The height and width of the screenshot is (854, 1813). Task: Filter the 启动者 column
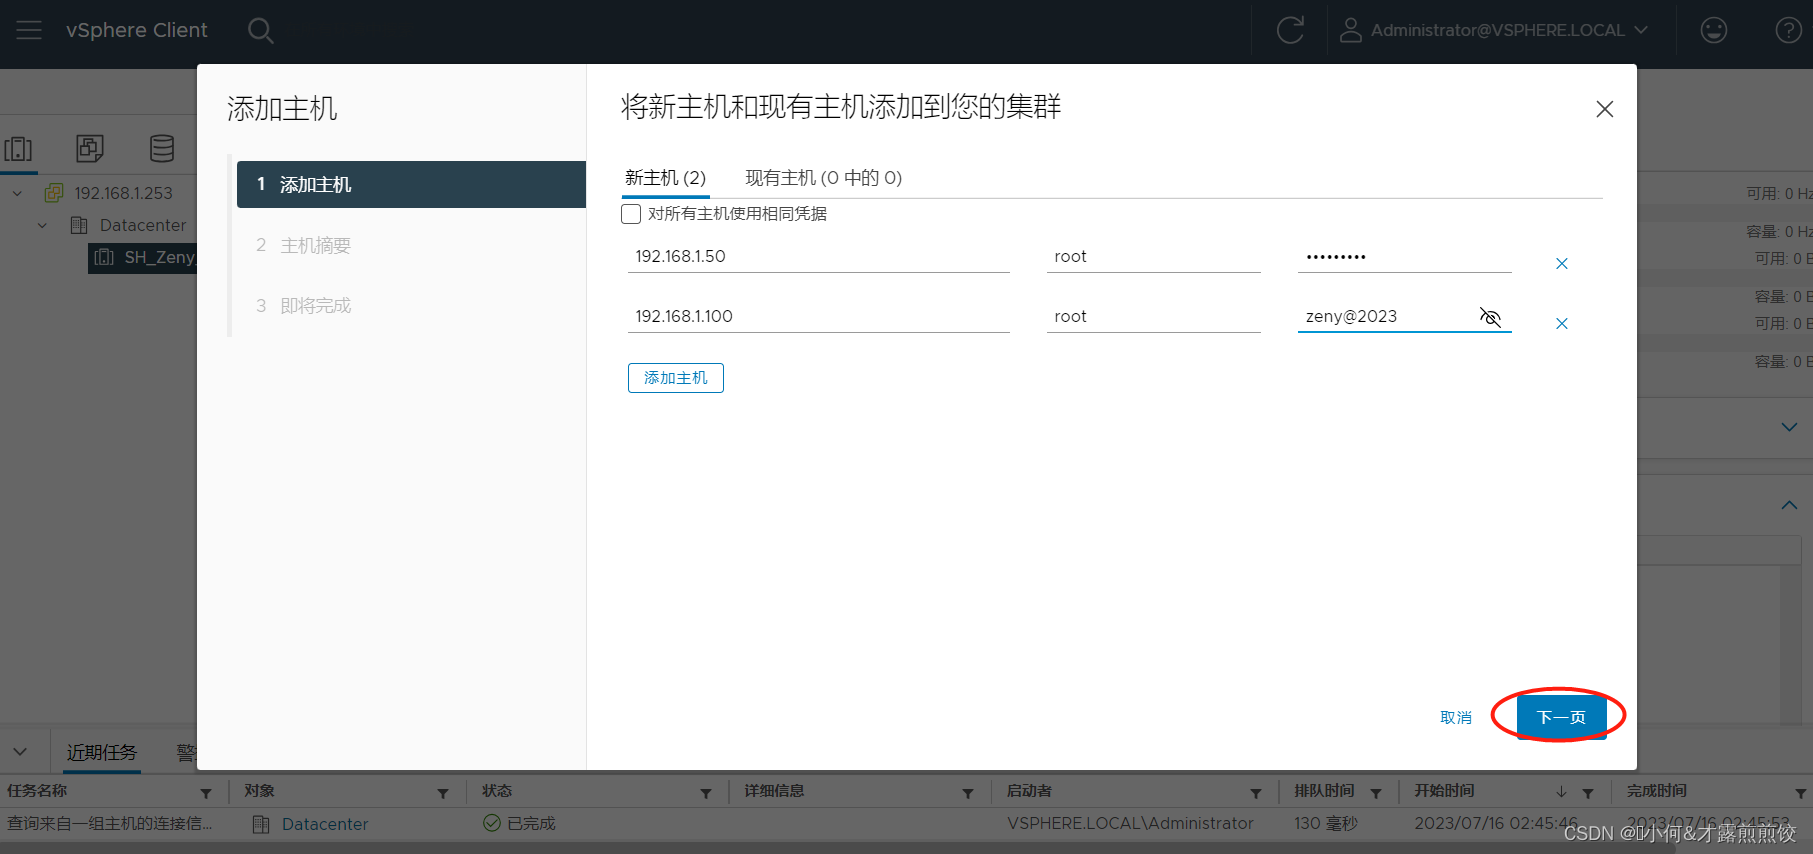click(1255, 793)
